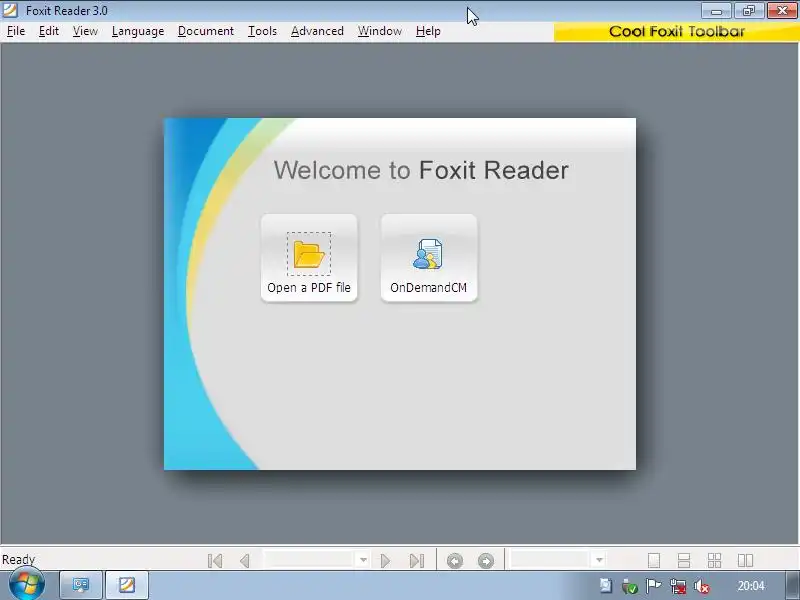The width and height of the screenshot is (800, 600).
Task: Go to the previous page
Action: [x=245, y=561]
